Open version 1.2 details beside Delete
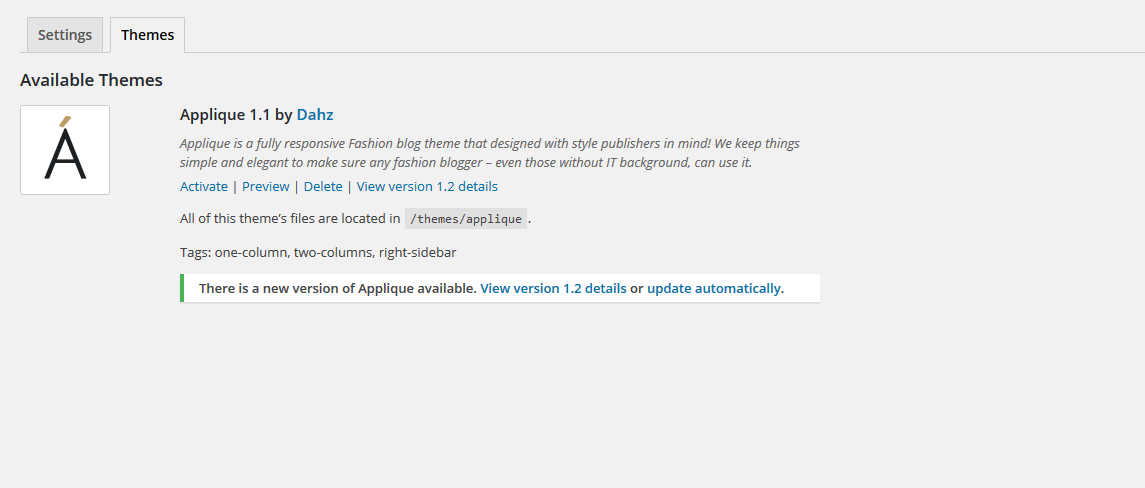The height and width of the screenshot is (488, 1145). (x=427, y=186)
